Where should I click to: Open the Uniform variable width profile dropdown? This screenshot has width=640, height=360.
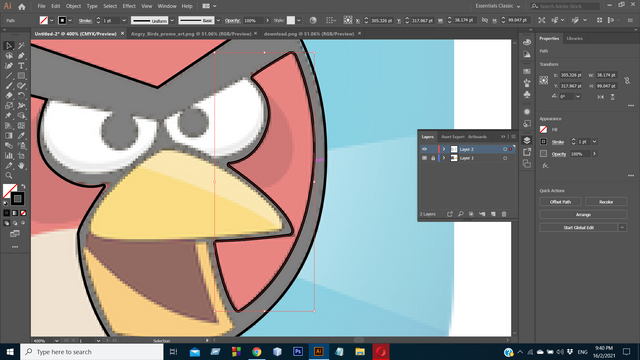172,20
